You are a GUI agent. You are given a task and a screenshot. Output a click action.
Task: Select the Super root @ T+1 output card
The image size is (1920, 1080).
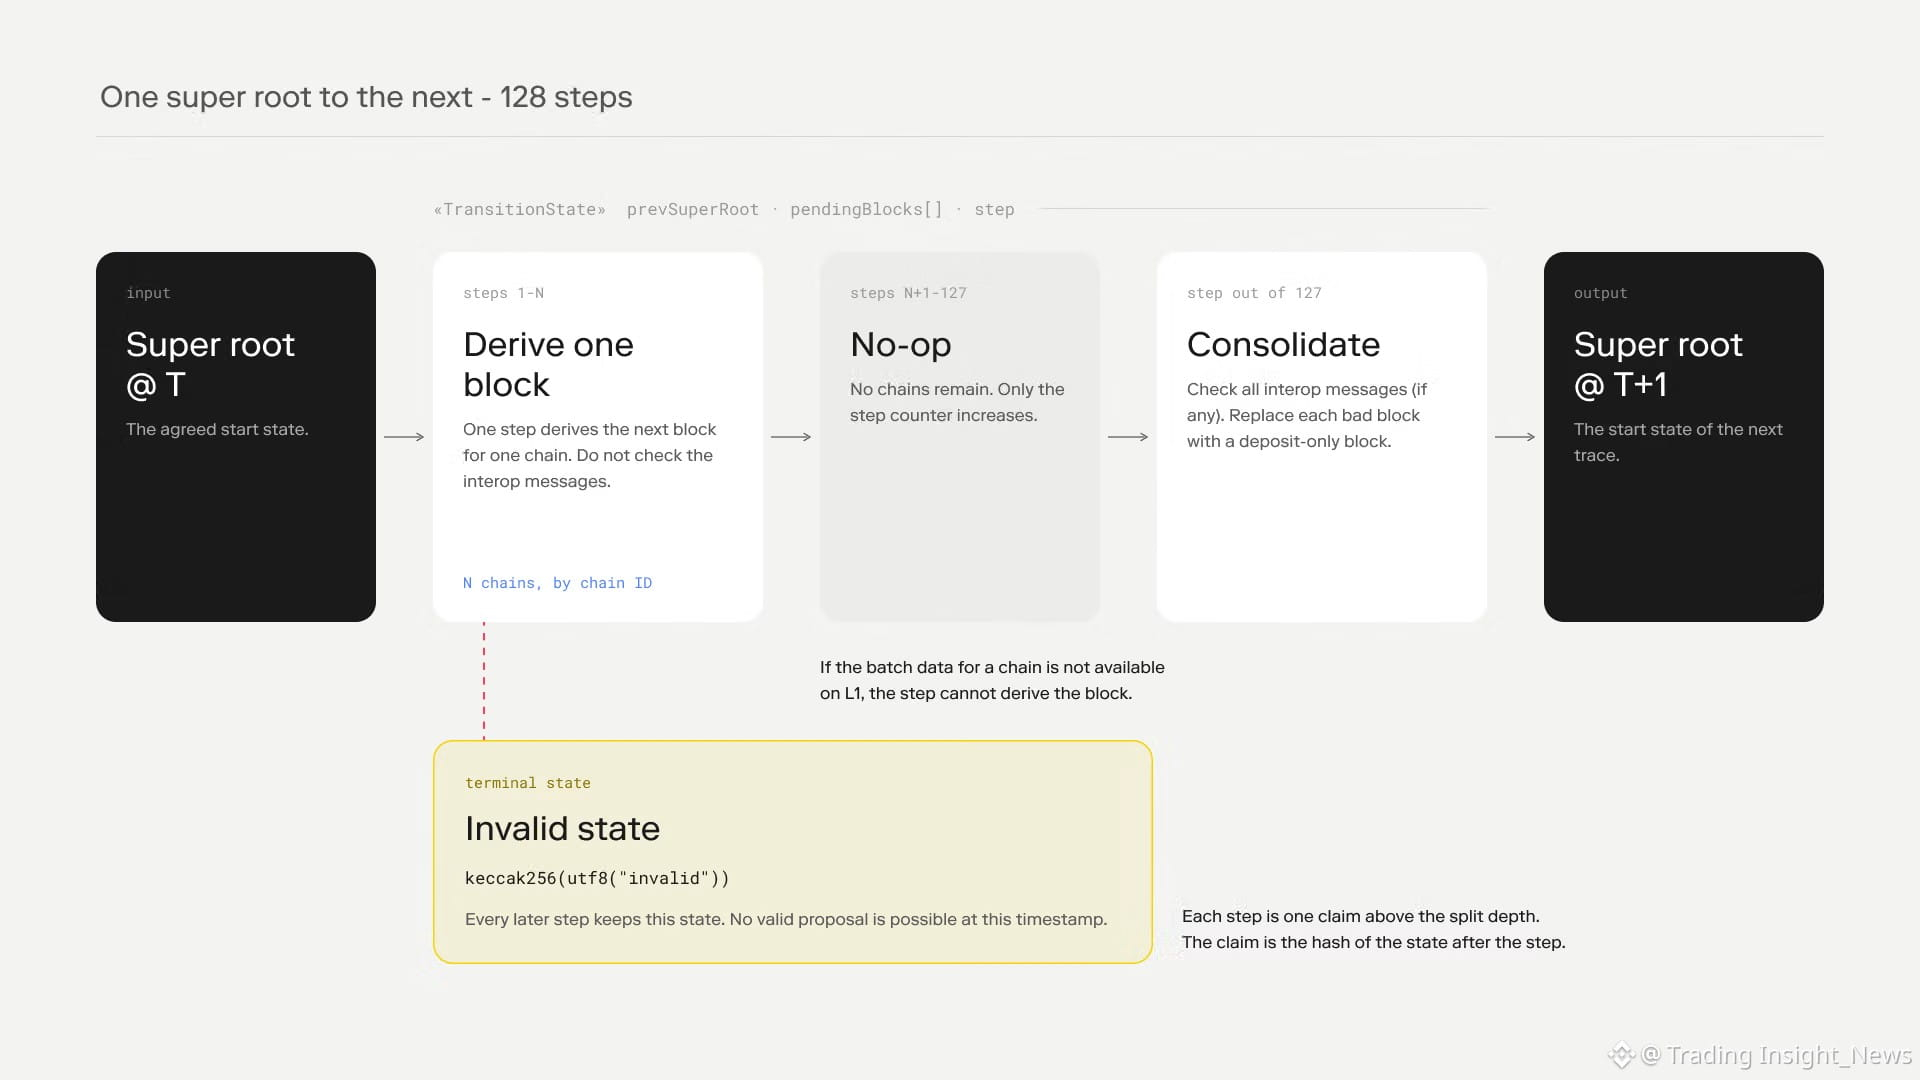[1684, 437]
